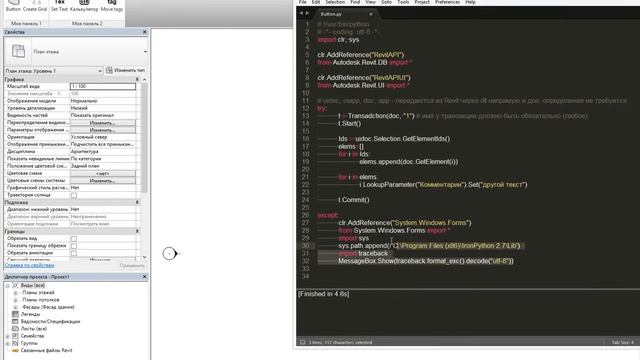Collapse the Подложка properties group

coord(137,202)
